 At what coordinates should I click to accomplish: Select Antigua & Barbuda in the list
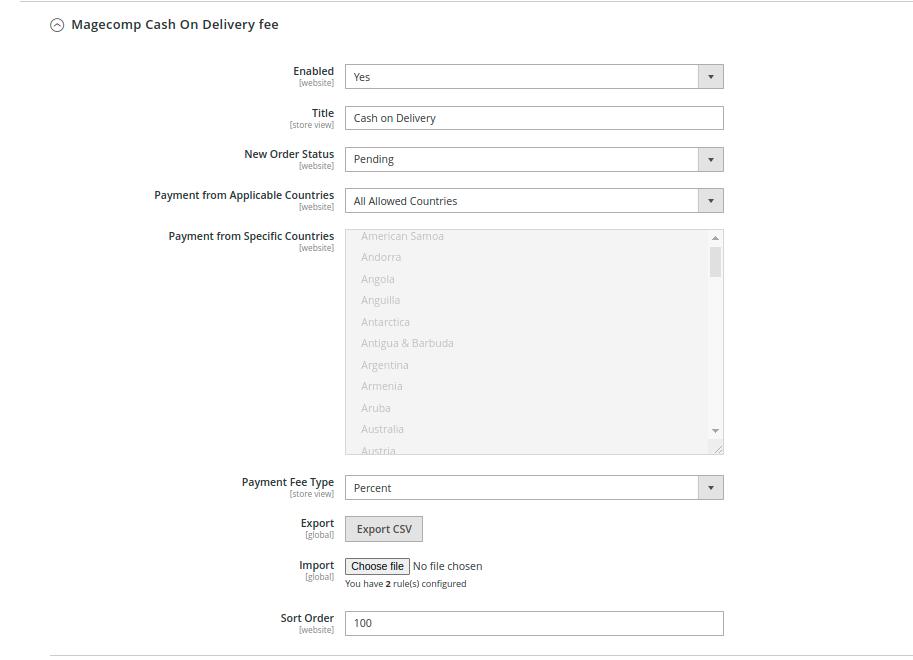[407, 344]
